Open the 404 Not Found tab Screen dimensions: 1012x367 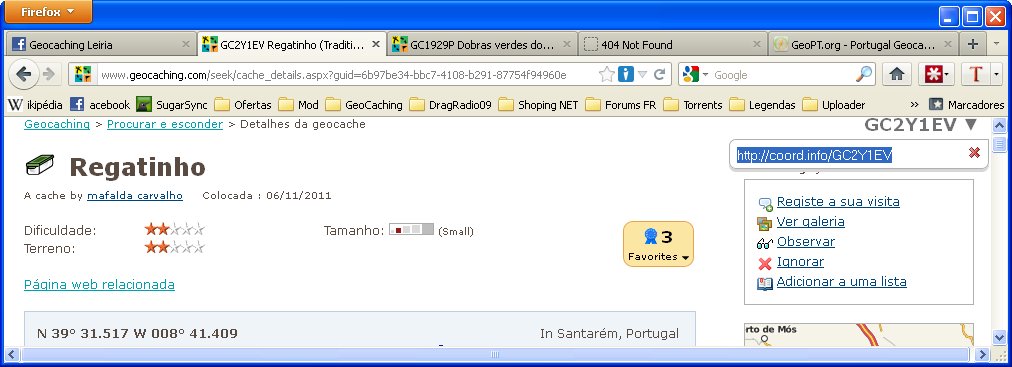pyautogui.click(x=672, y=45)
